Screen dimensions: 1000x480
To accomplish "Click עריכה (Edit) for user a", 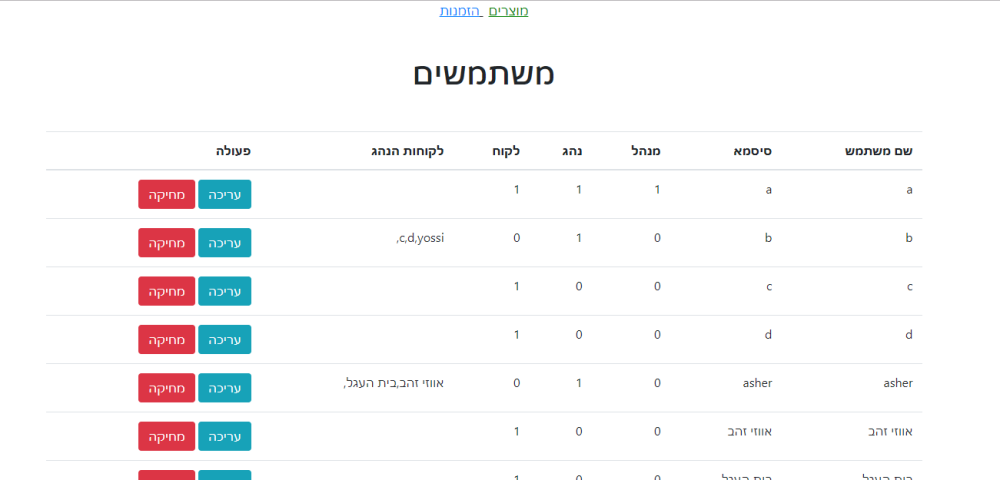I will pyautogui.click(x=225, y=195).
